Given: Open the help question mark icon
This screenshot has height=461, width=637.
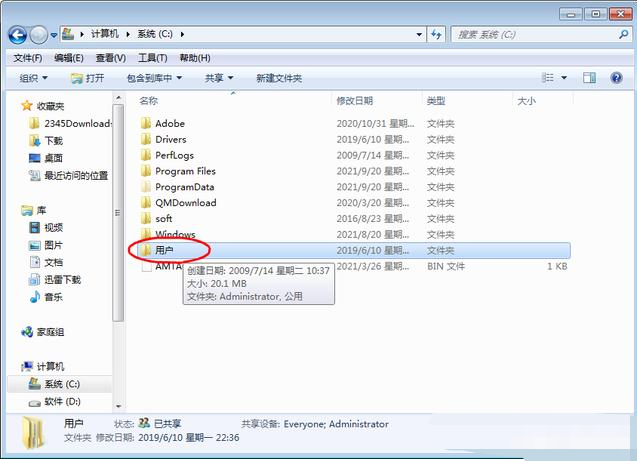Looking at the screenshot, I should (x=616, y=78).
